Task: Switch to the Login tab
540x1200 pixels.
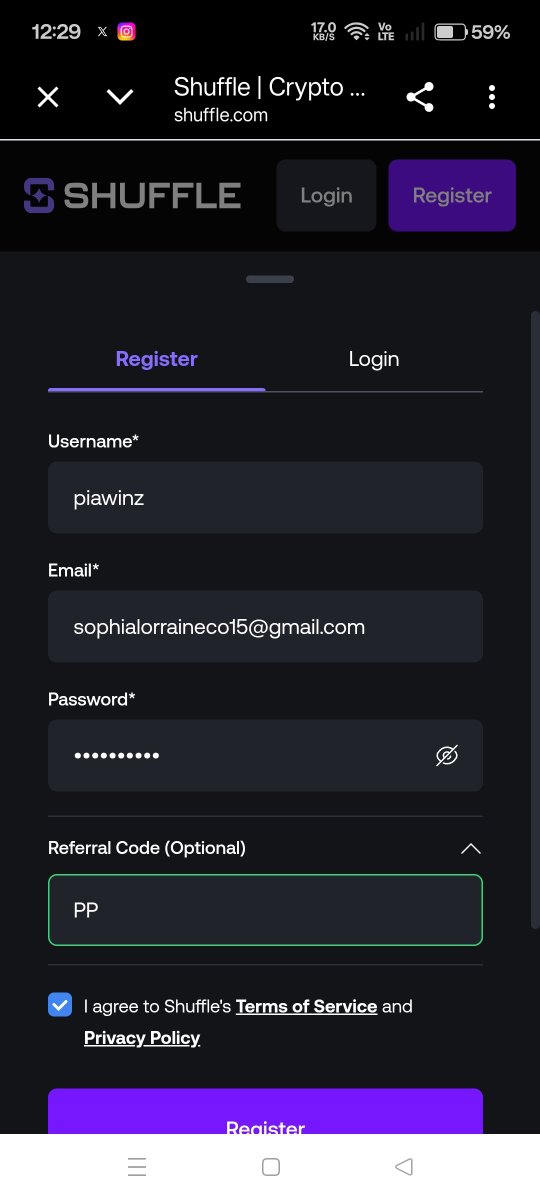Action: point(374,359)
